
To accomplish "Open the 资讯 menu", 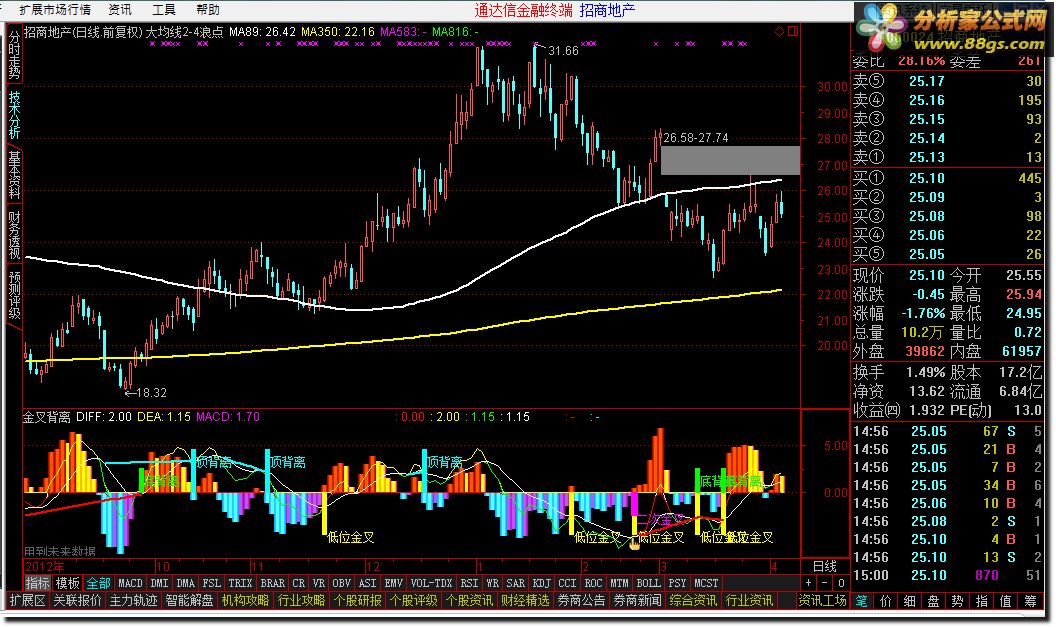I will (120, 9).
